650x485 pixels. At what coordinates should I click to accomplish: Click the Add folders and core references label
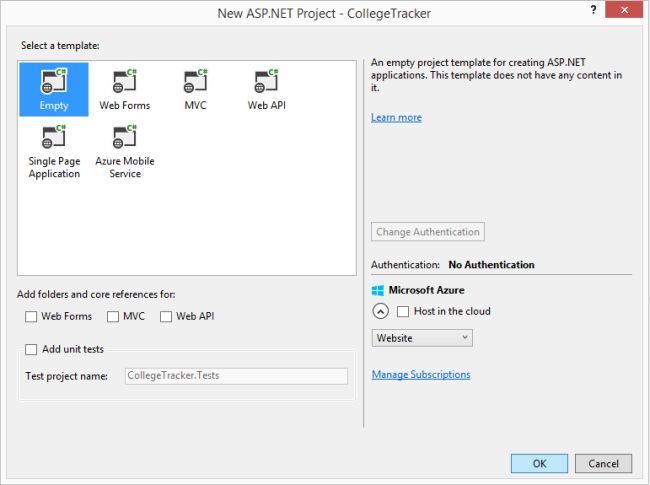point(96,294)
